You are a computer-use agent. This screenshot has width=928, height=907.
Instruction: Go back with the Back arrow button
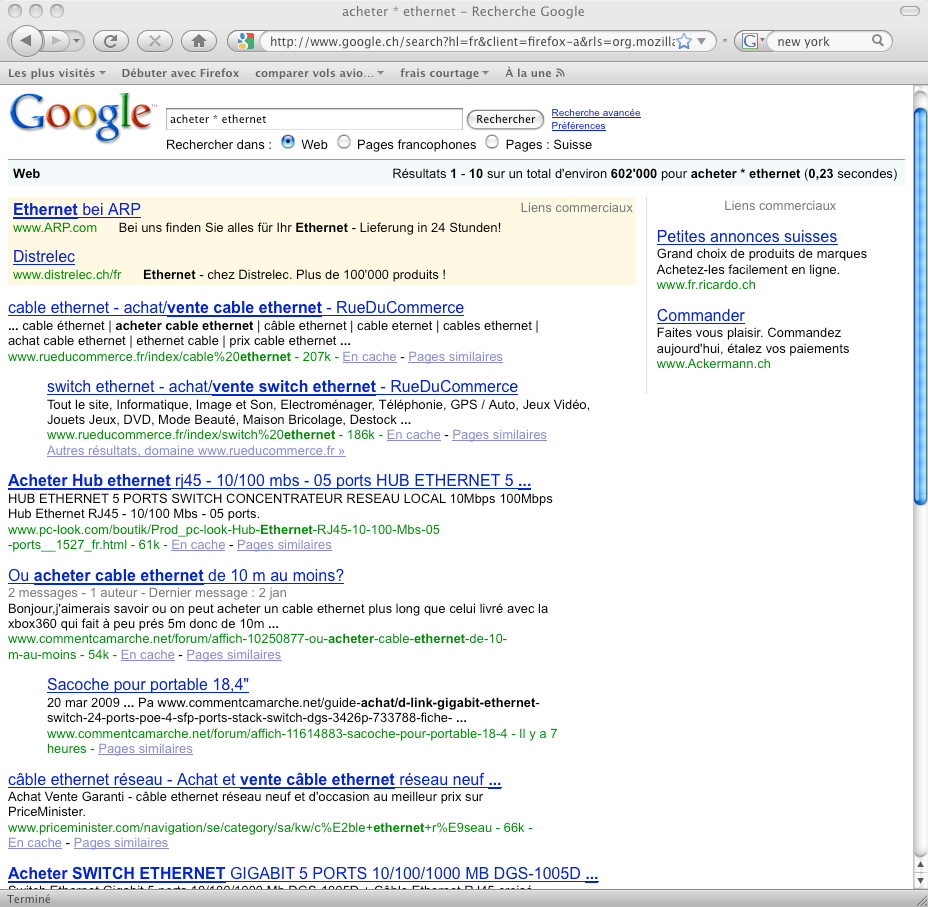pyautogui.click(x=25, y=41)
